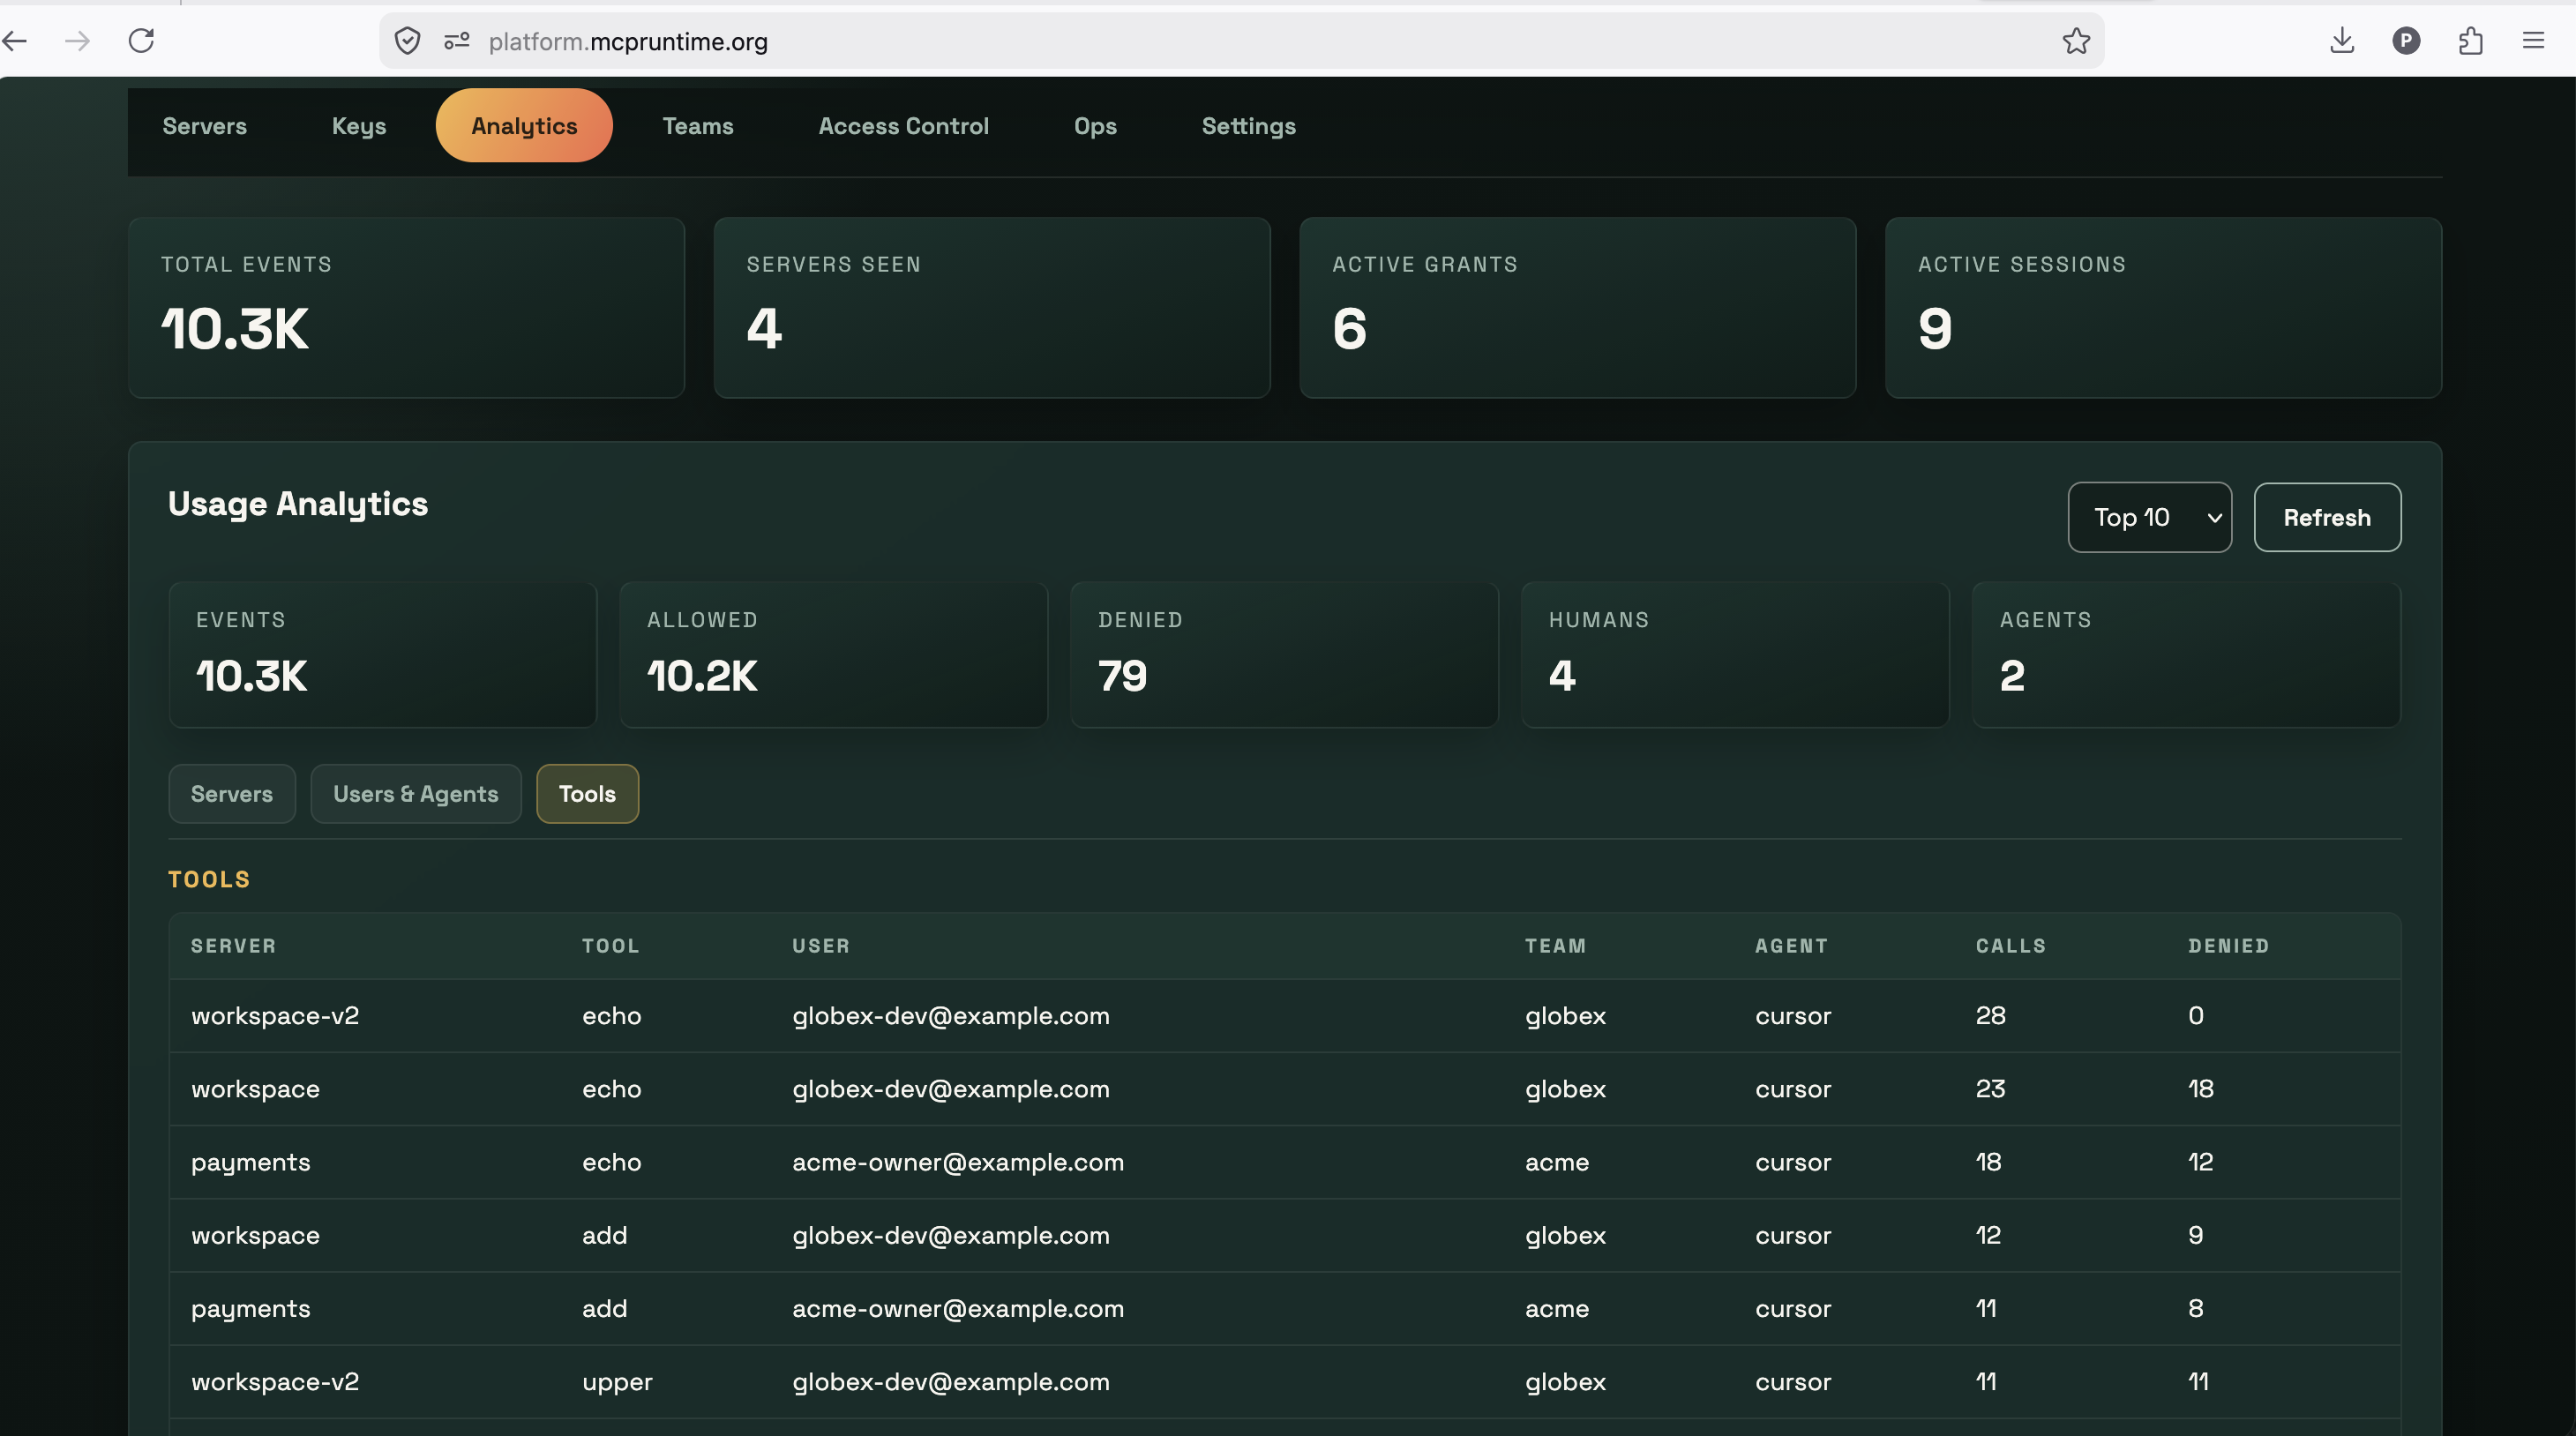Open the shield tracking protection icon
Image resolution: width=2576 pixels, height=1436 pixels.
coord(407,41)
